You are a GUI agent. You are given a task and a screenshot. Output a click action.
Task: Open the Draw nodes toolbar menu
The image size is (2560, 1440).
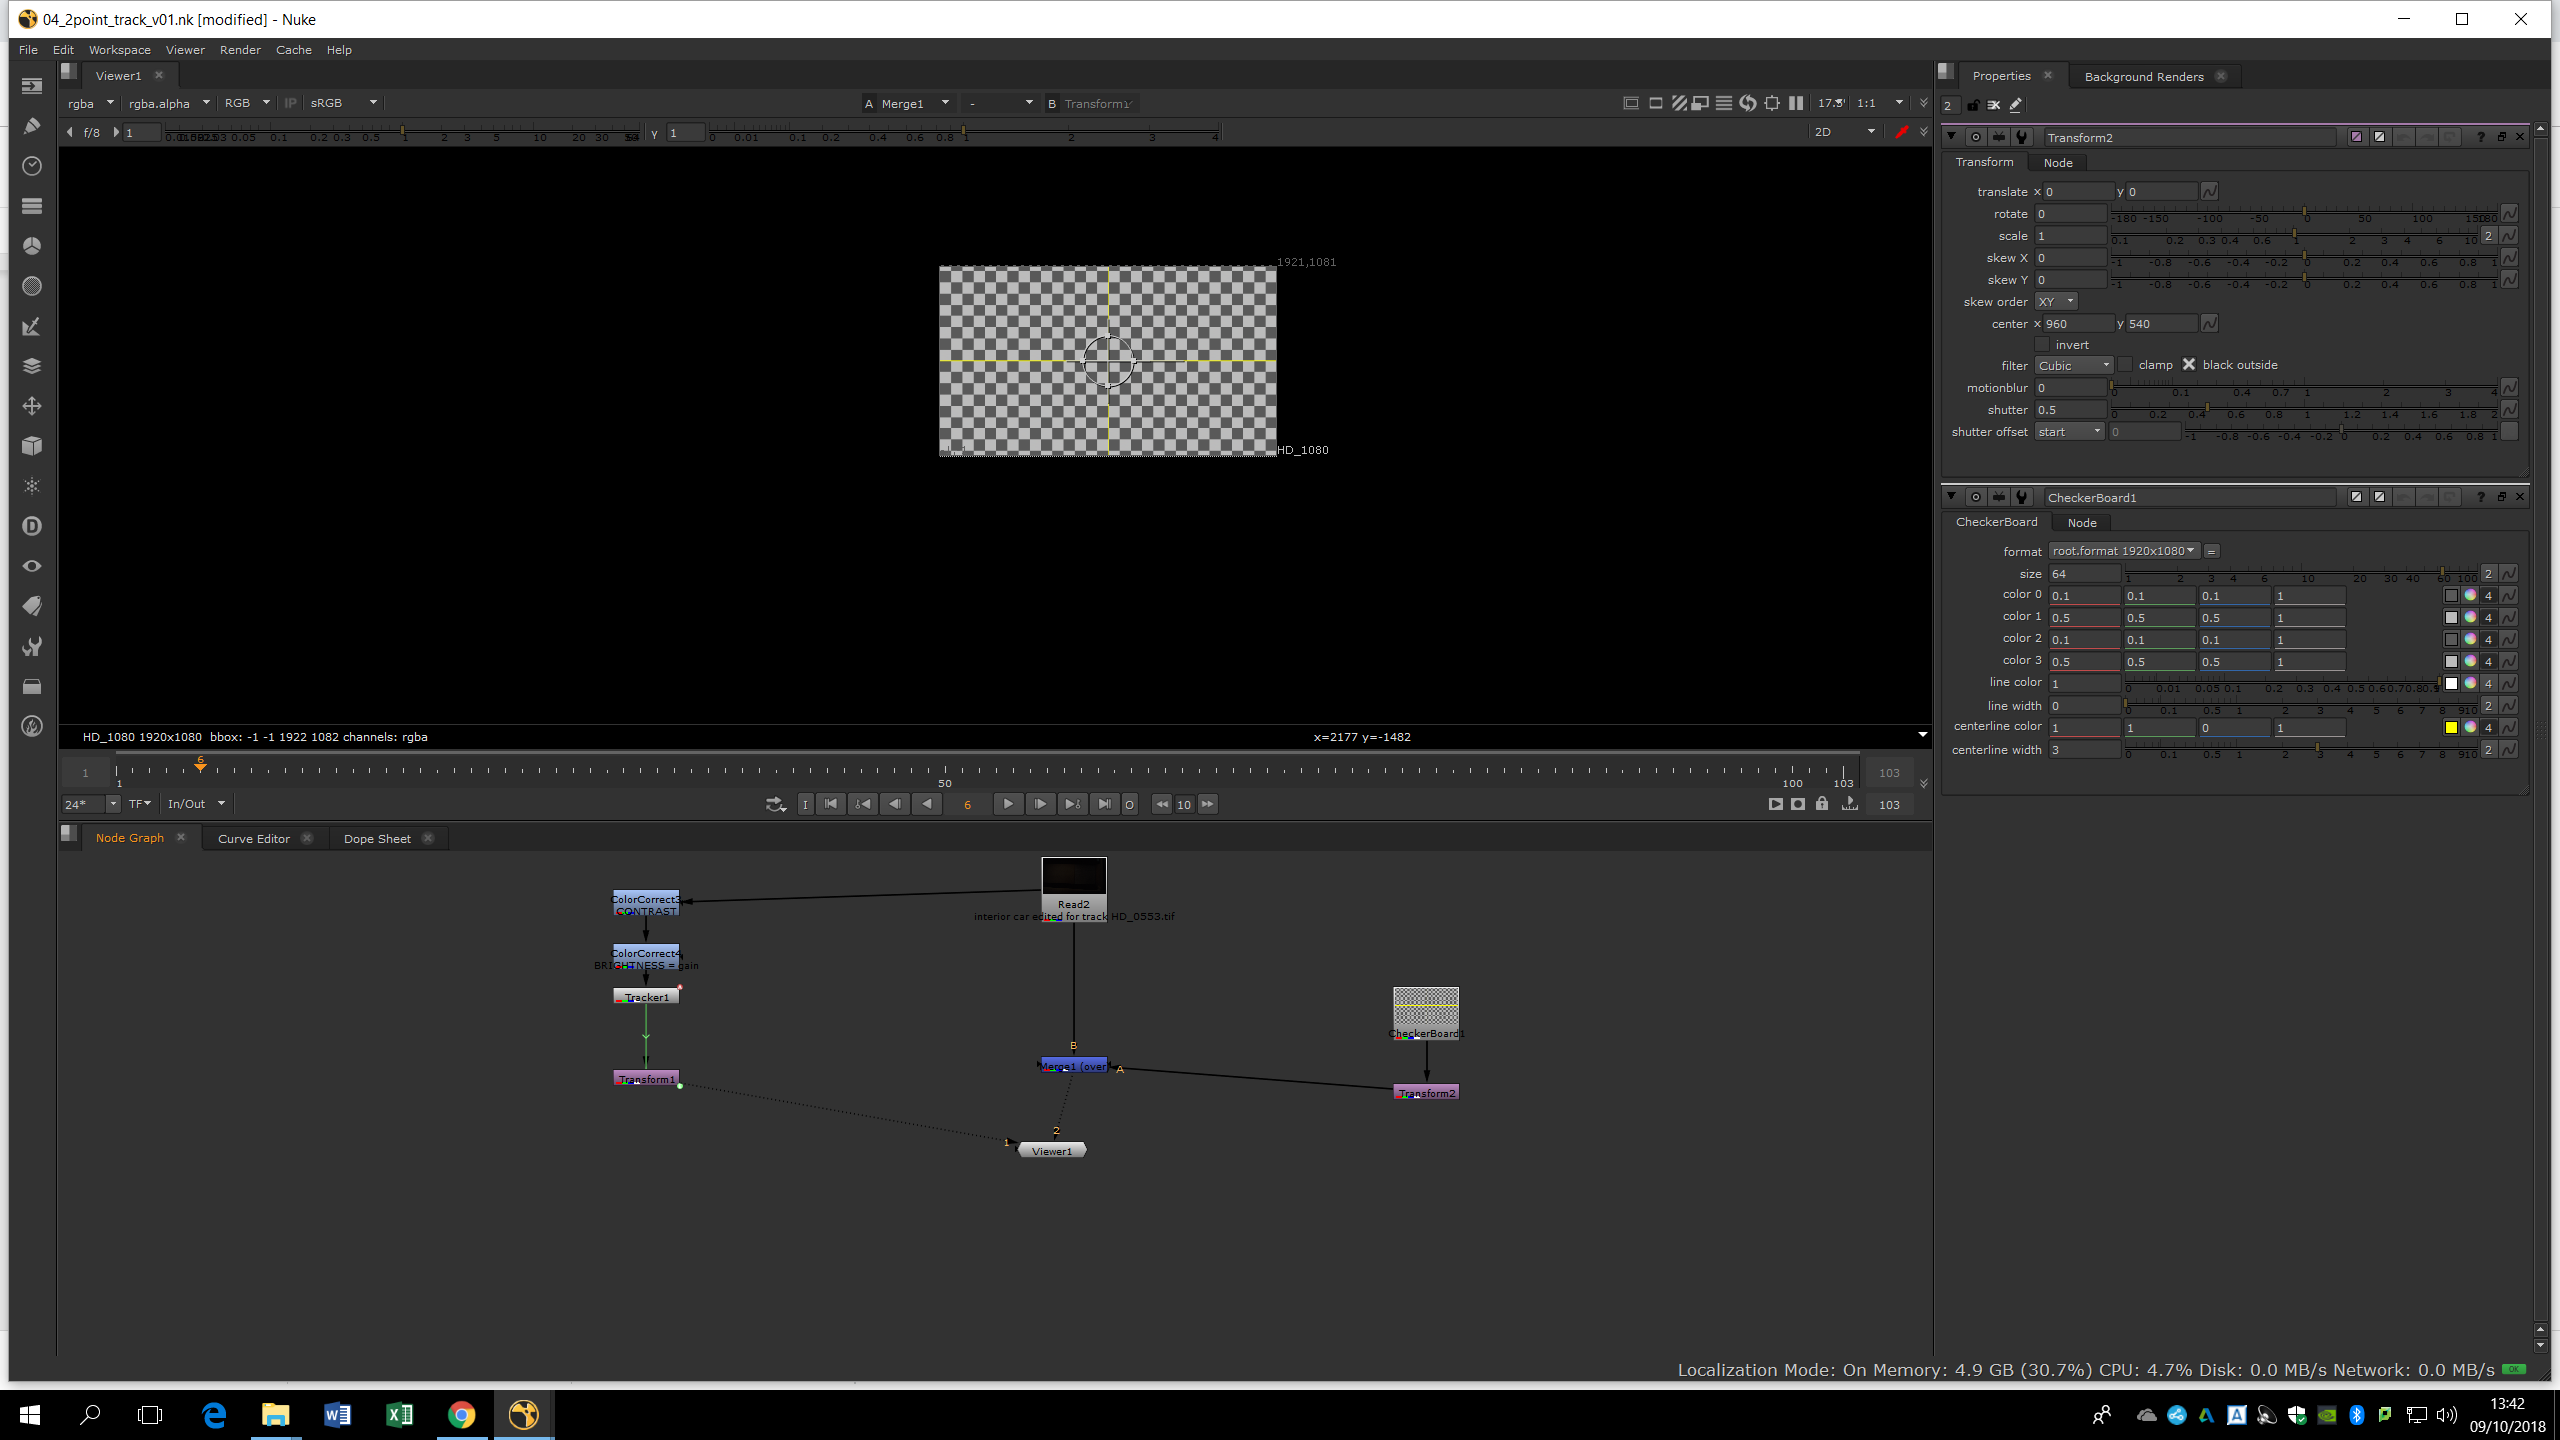coord(32,126)
